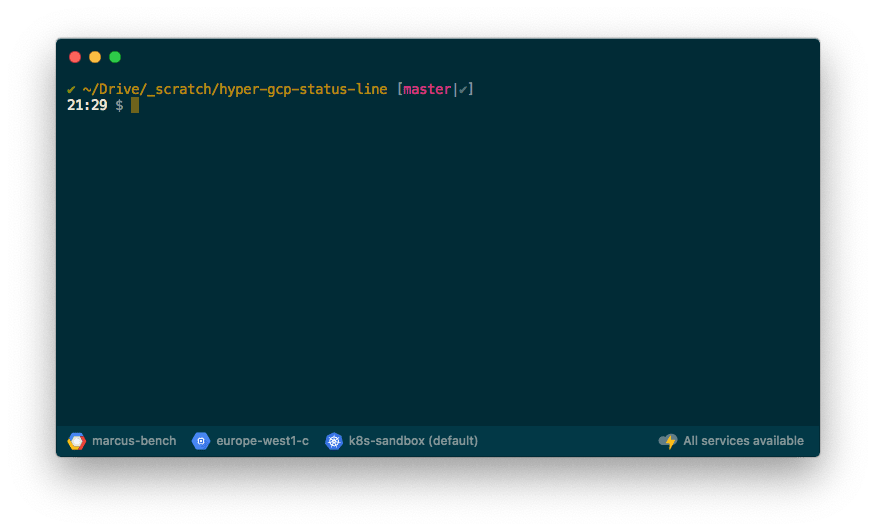Click the path ~/Drive/_scratch/hyper-gcp-status-line
Viewport: 876px width, 531px height.
(235, 89)
